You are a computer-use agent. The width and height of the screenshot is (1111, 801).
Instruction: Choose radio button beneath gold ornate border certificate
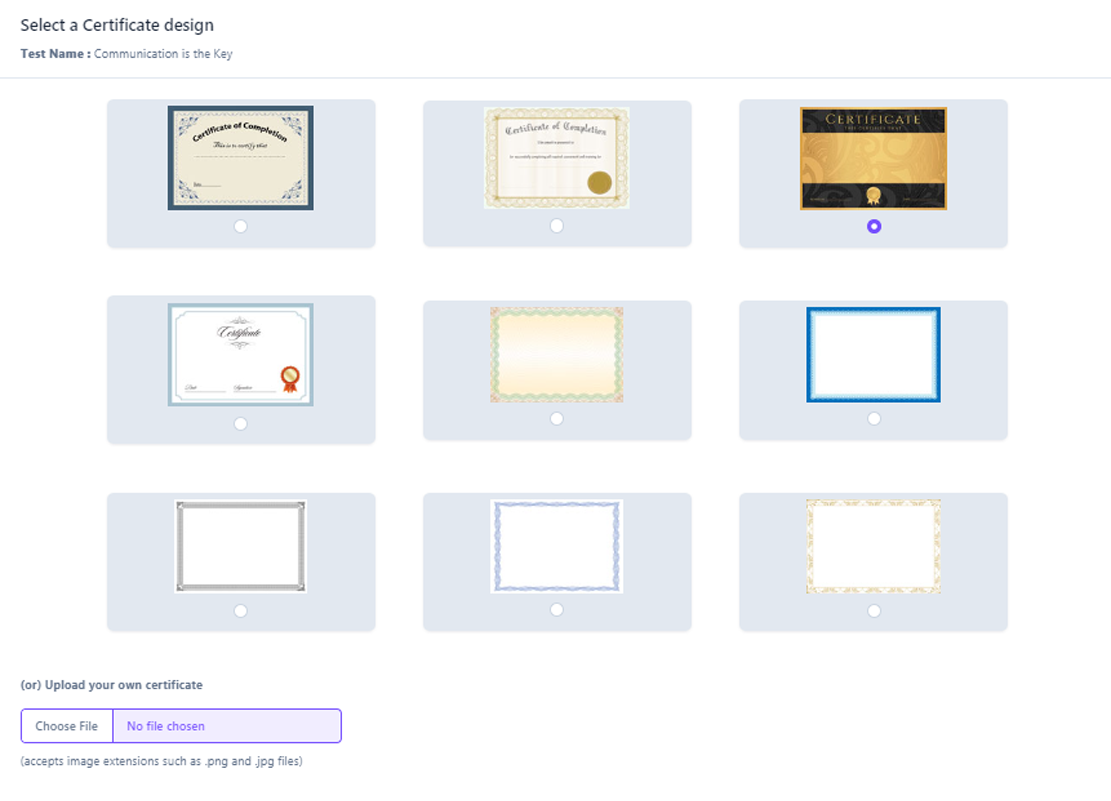[x=874, y=611]
